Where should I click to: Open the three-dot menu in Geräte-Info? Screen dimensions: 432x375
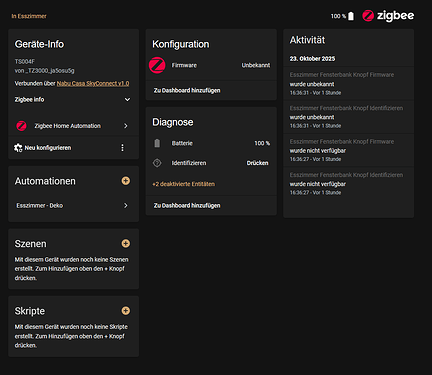click(x=122, y=148)
